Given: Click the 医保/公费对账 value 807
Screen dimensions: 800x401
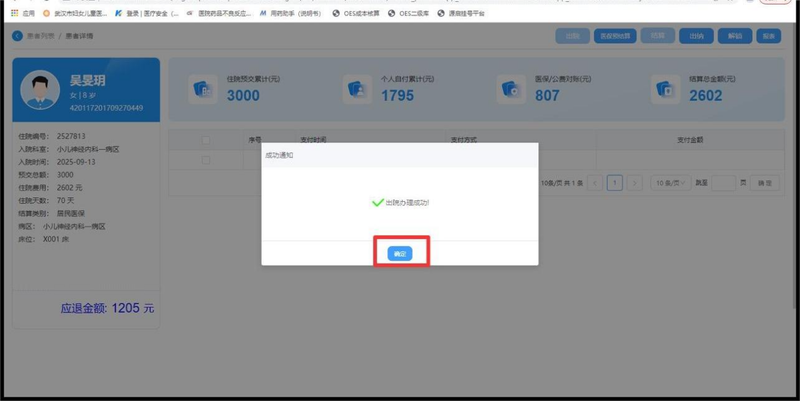Looking at the screenshot, I should pos(547,95).
